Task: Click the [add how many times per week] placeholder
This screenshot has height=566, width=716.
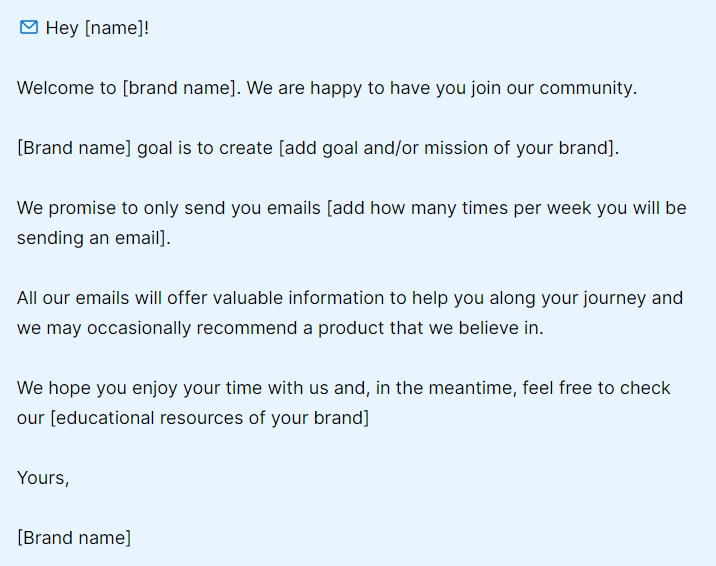Action: point(507,208)
